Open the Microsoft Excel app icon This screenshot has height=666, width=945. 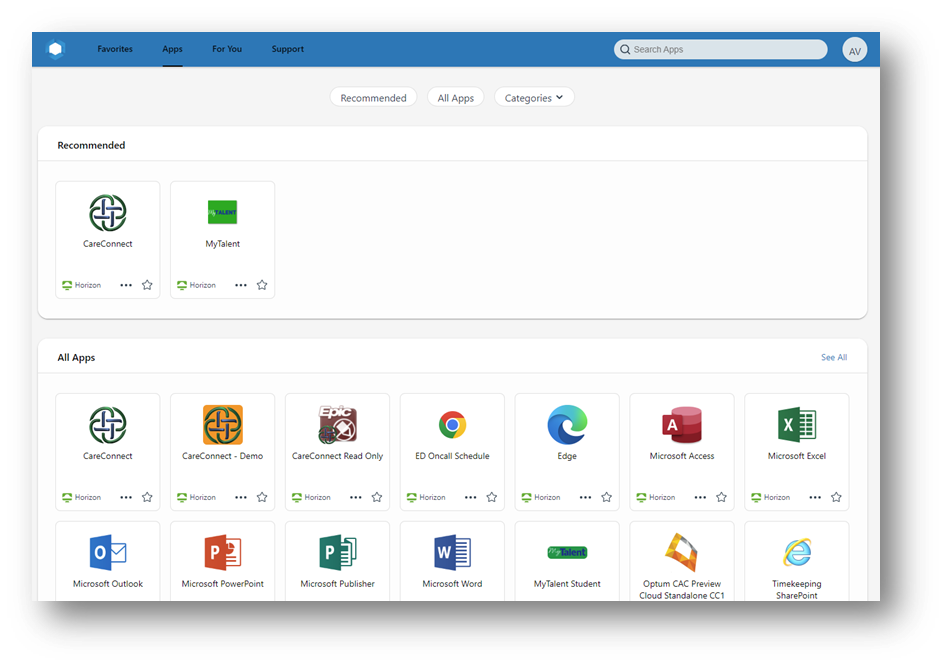[x=797, y=426]
